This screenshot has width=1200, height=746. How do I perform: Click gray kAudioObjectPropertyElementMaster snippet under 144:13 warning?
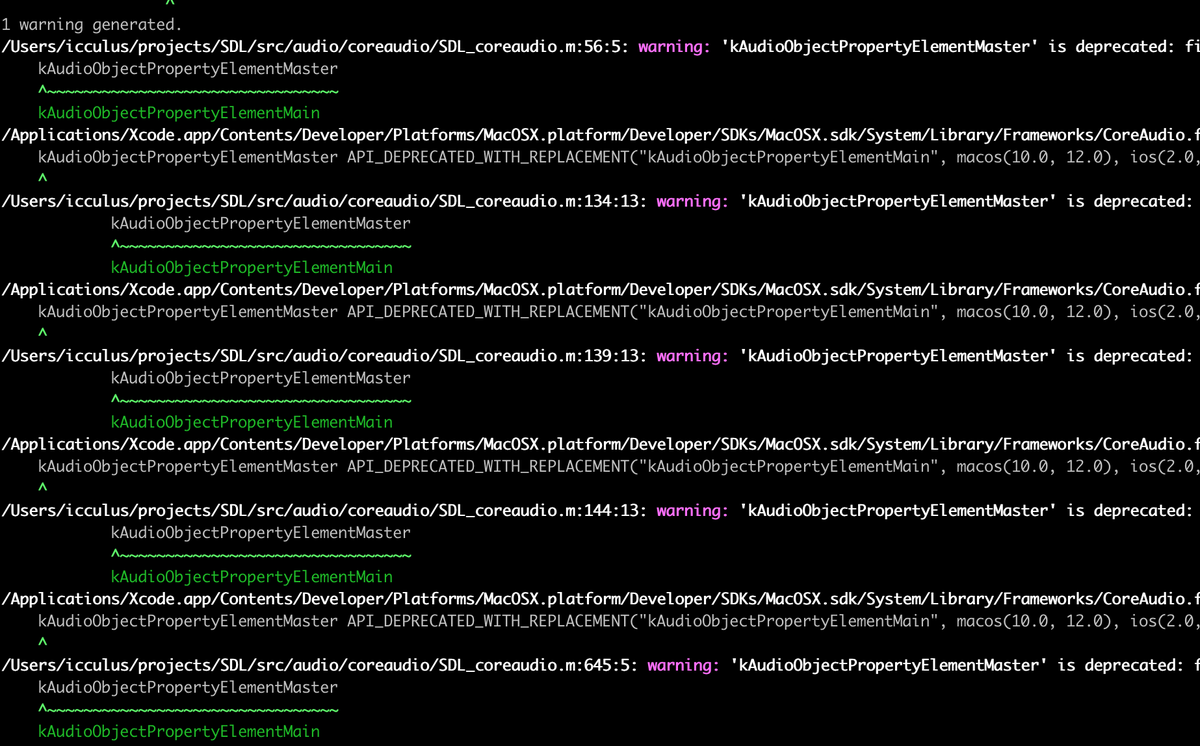(261, 532)
